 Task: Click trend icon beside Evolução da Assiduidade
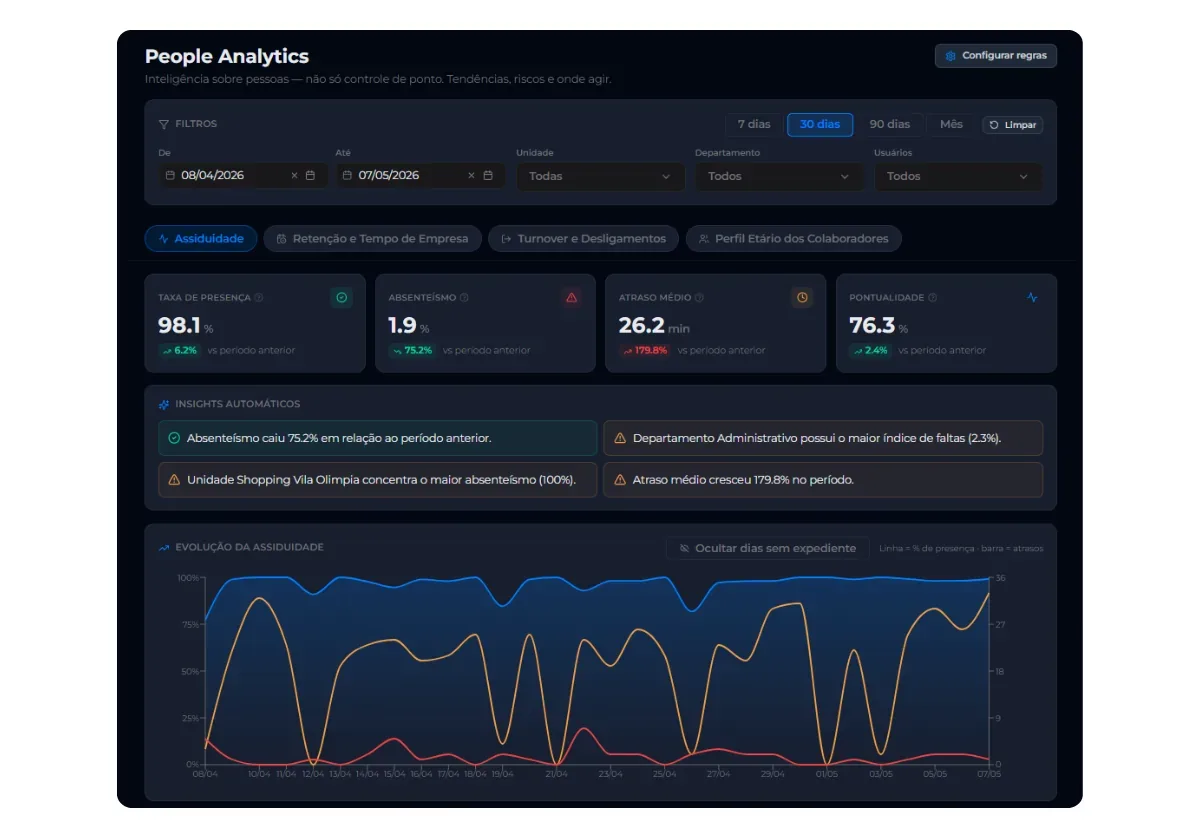click(164, 547)
